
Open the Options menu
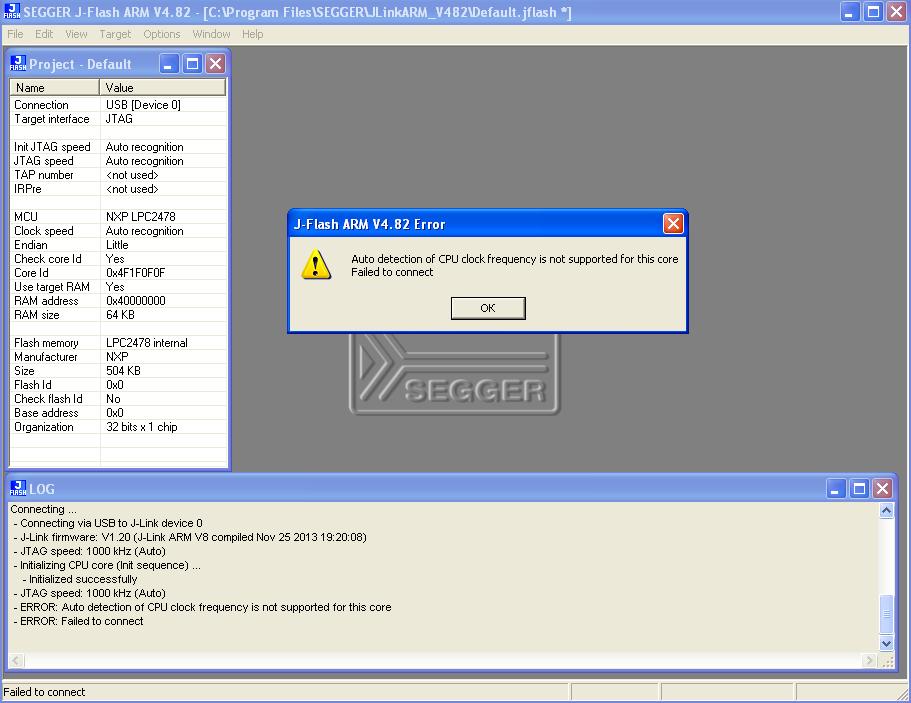[x=162, y=34]
